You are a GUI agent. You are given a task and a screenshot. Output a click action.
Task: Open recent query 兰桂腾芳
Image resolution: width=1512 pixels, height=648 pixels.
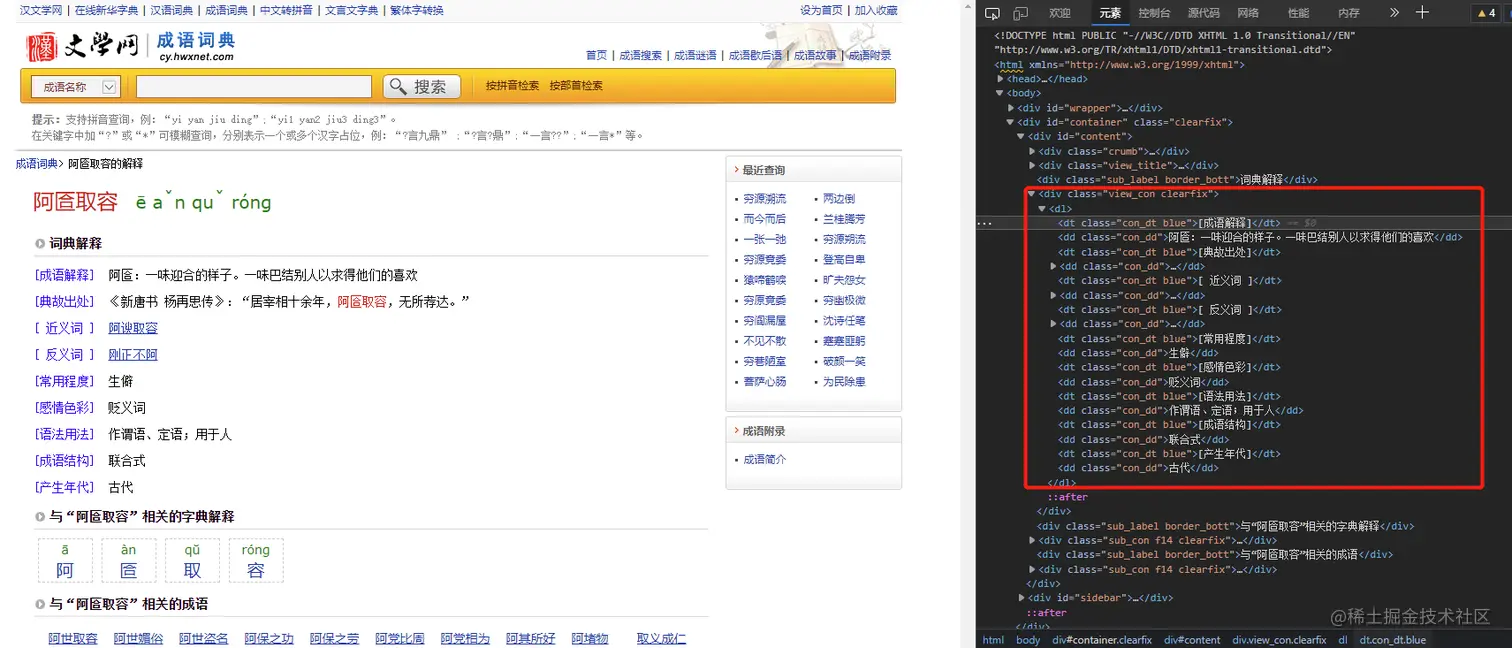pos(844,219)
